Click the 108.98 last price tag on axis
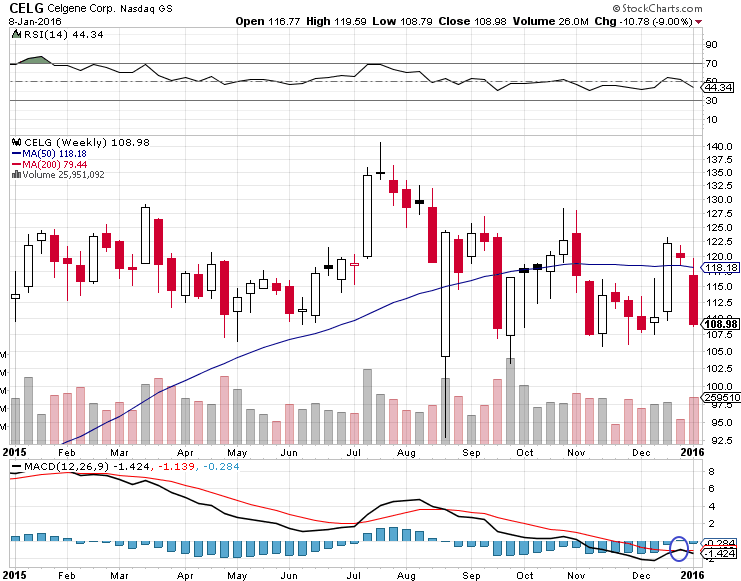Image resolution: width=741 pixels, height=581 pixels. tap(721, 324)
